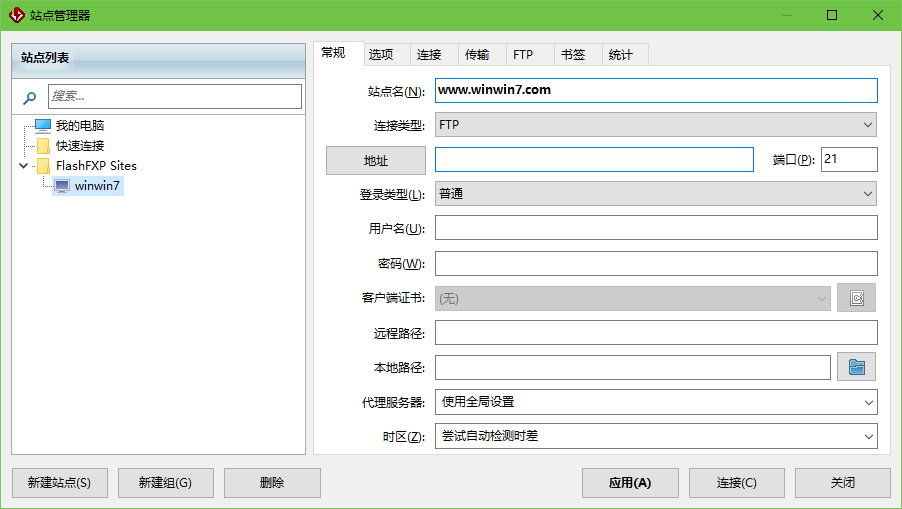Click the My Computer monitor icon
This screenshot has width=902, height=509.
43,125
